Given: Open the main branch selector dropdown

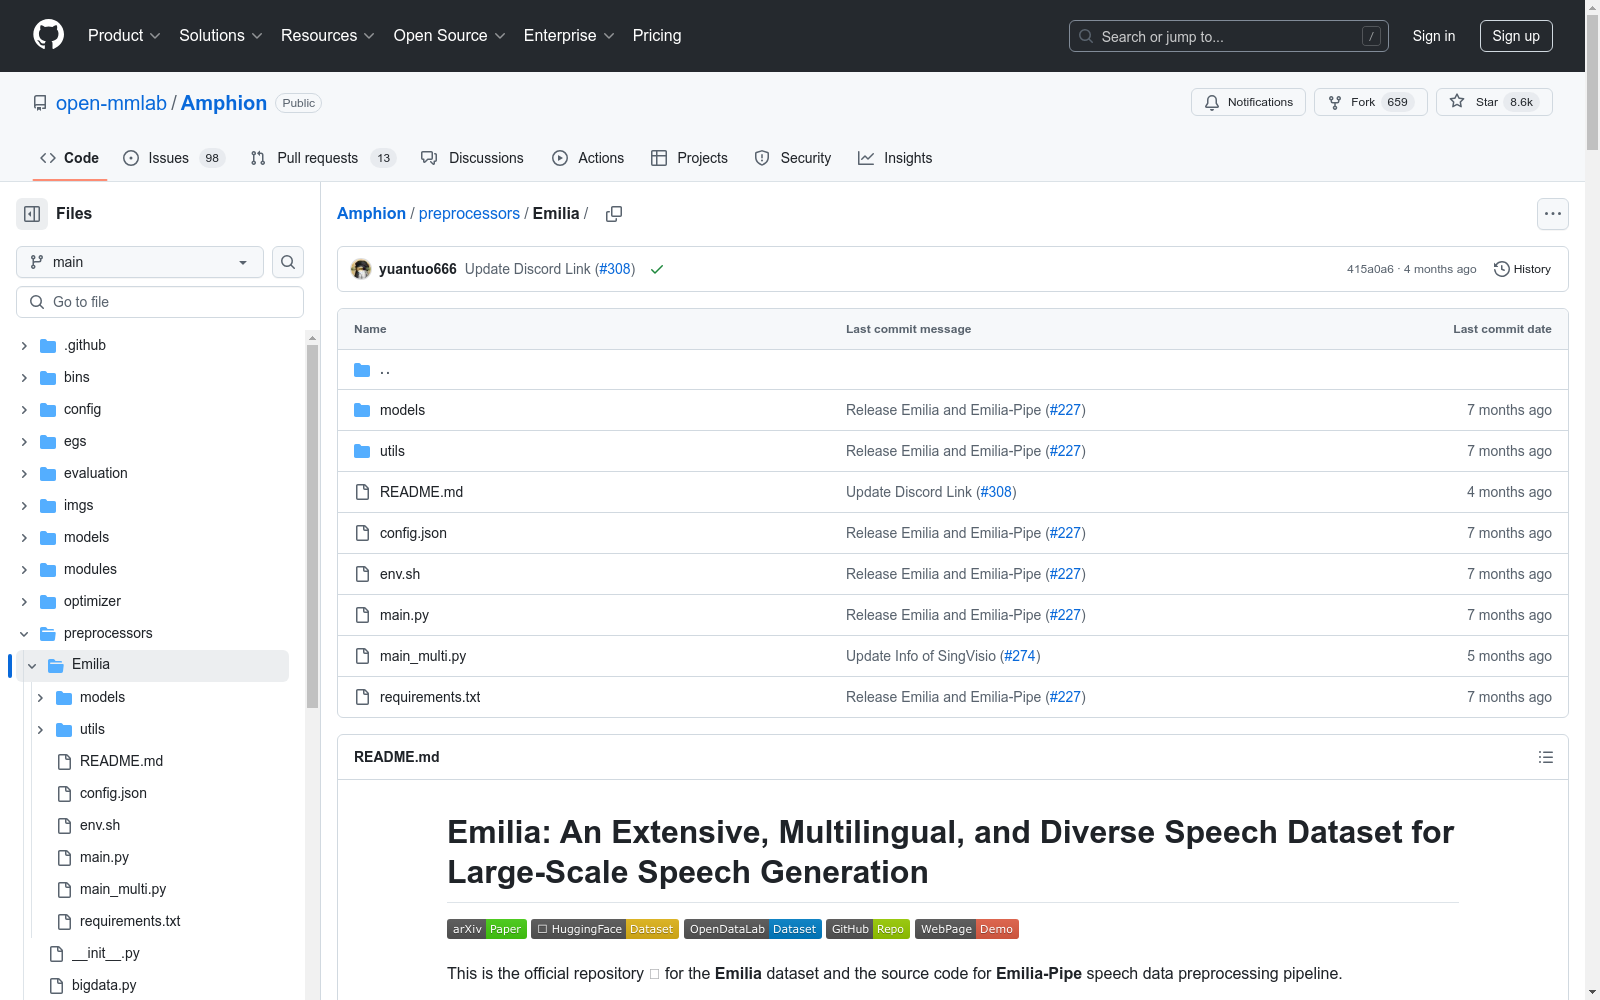Looking at the screenshot, I should (x=140, y=262).
